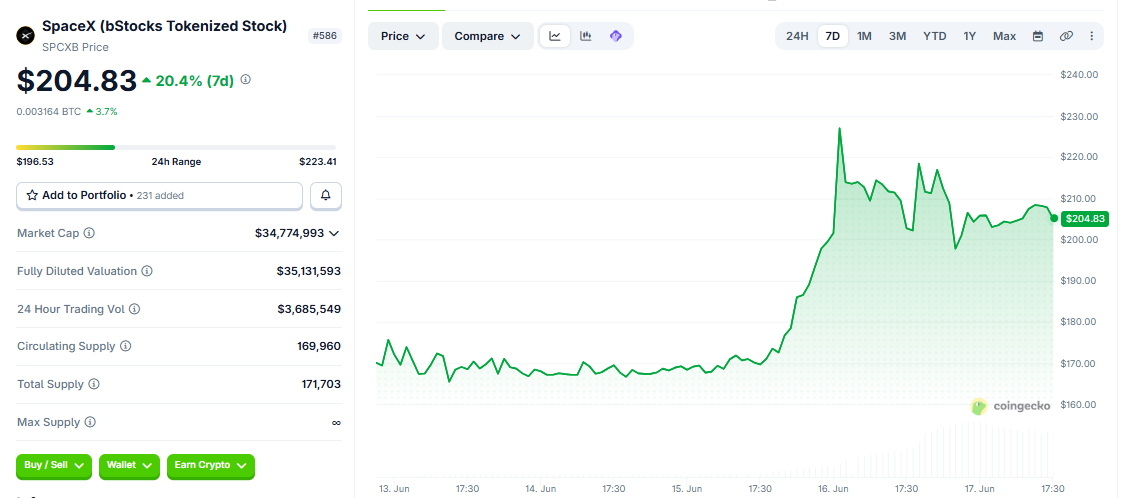Click the price alert bell icon
The image size is (1124, 498).
pyautogui.click(x=326, y=196)
